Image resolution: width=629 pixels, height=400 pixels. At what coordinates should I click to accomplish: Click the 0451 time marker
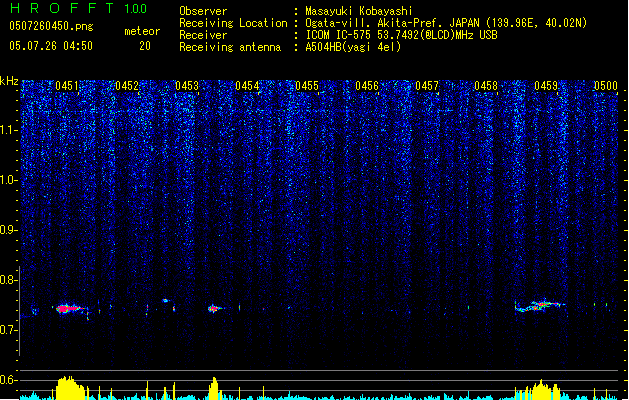[67, 86]
